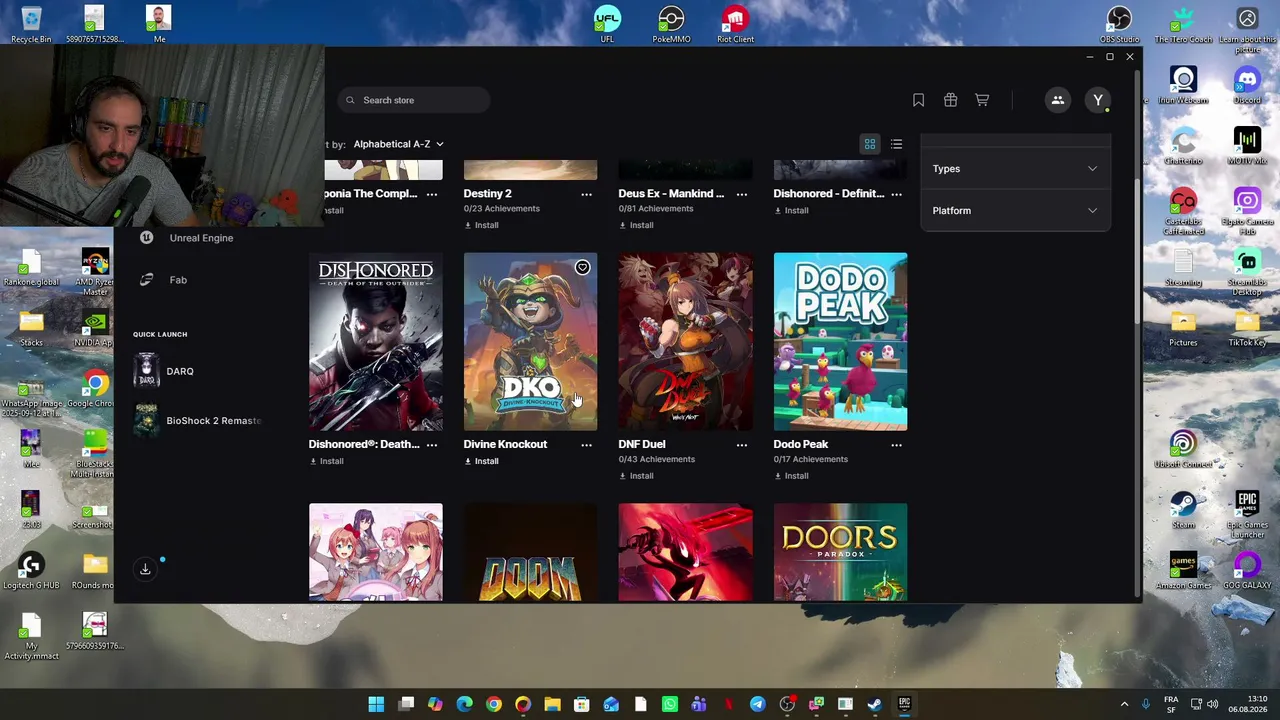Open the gift rewards icon
This screenshot has height=720, width=1280.
[950, 100]
